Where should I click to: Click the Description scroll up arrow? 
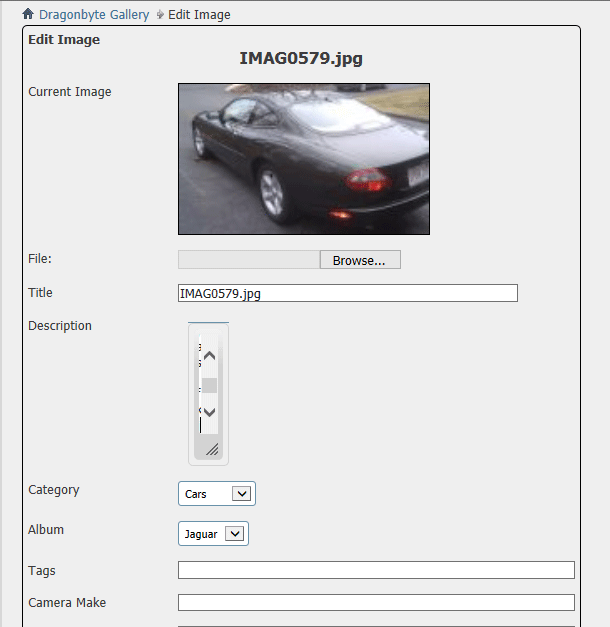(210, 355)
